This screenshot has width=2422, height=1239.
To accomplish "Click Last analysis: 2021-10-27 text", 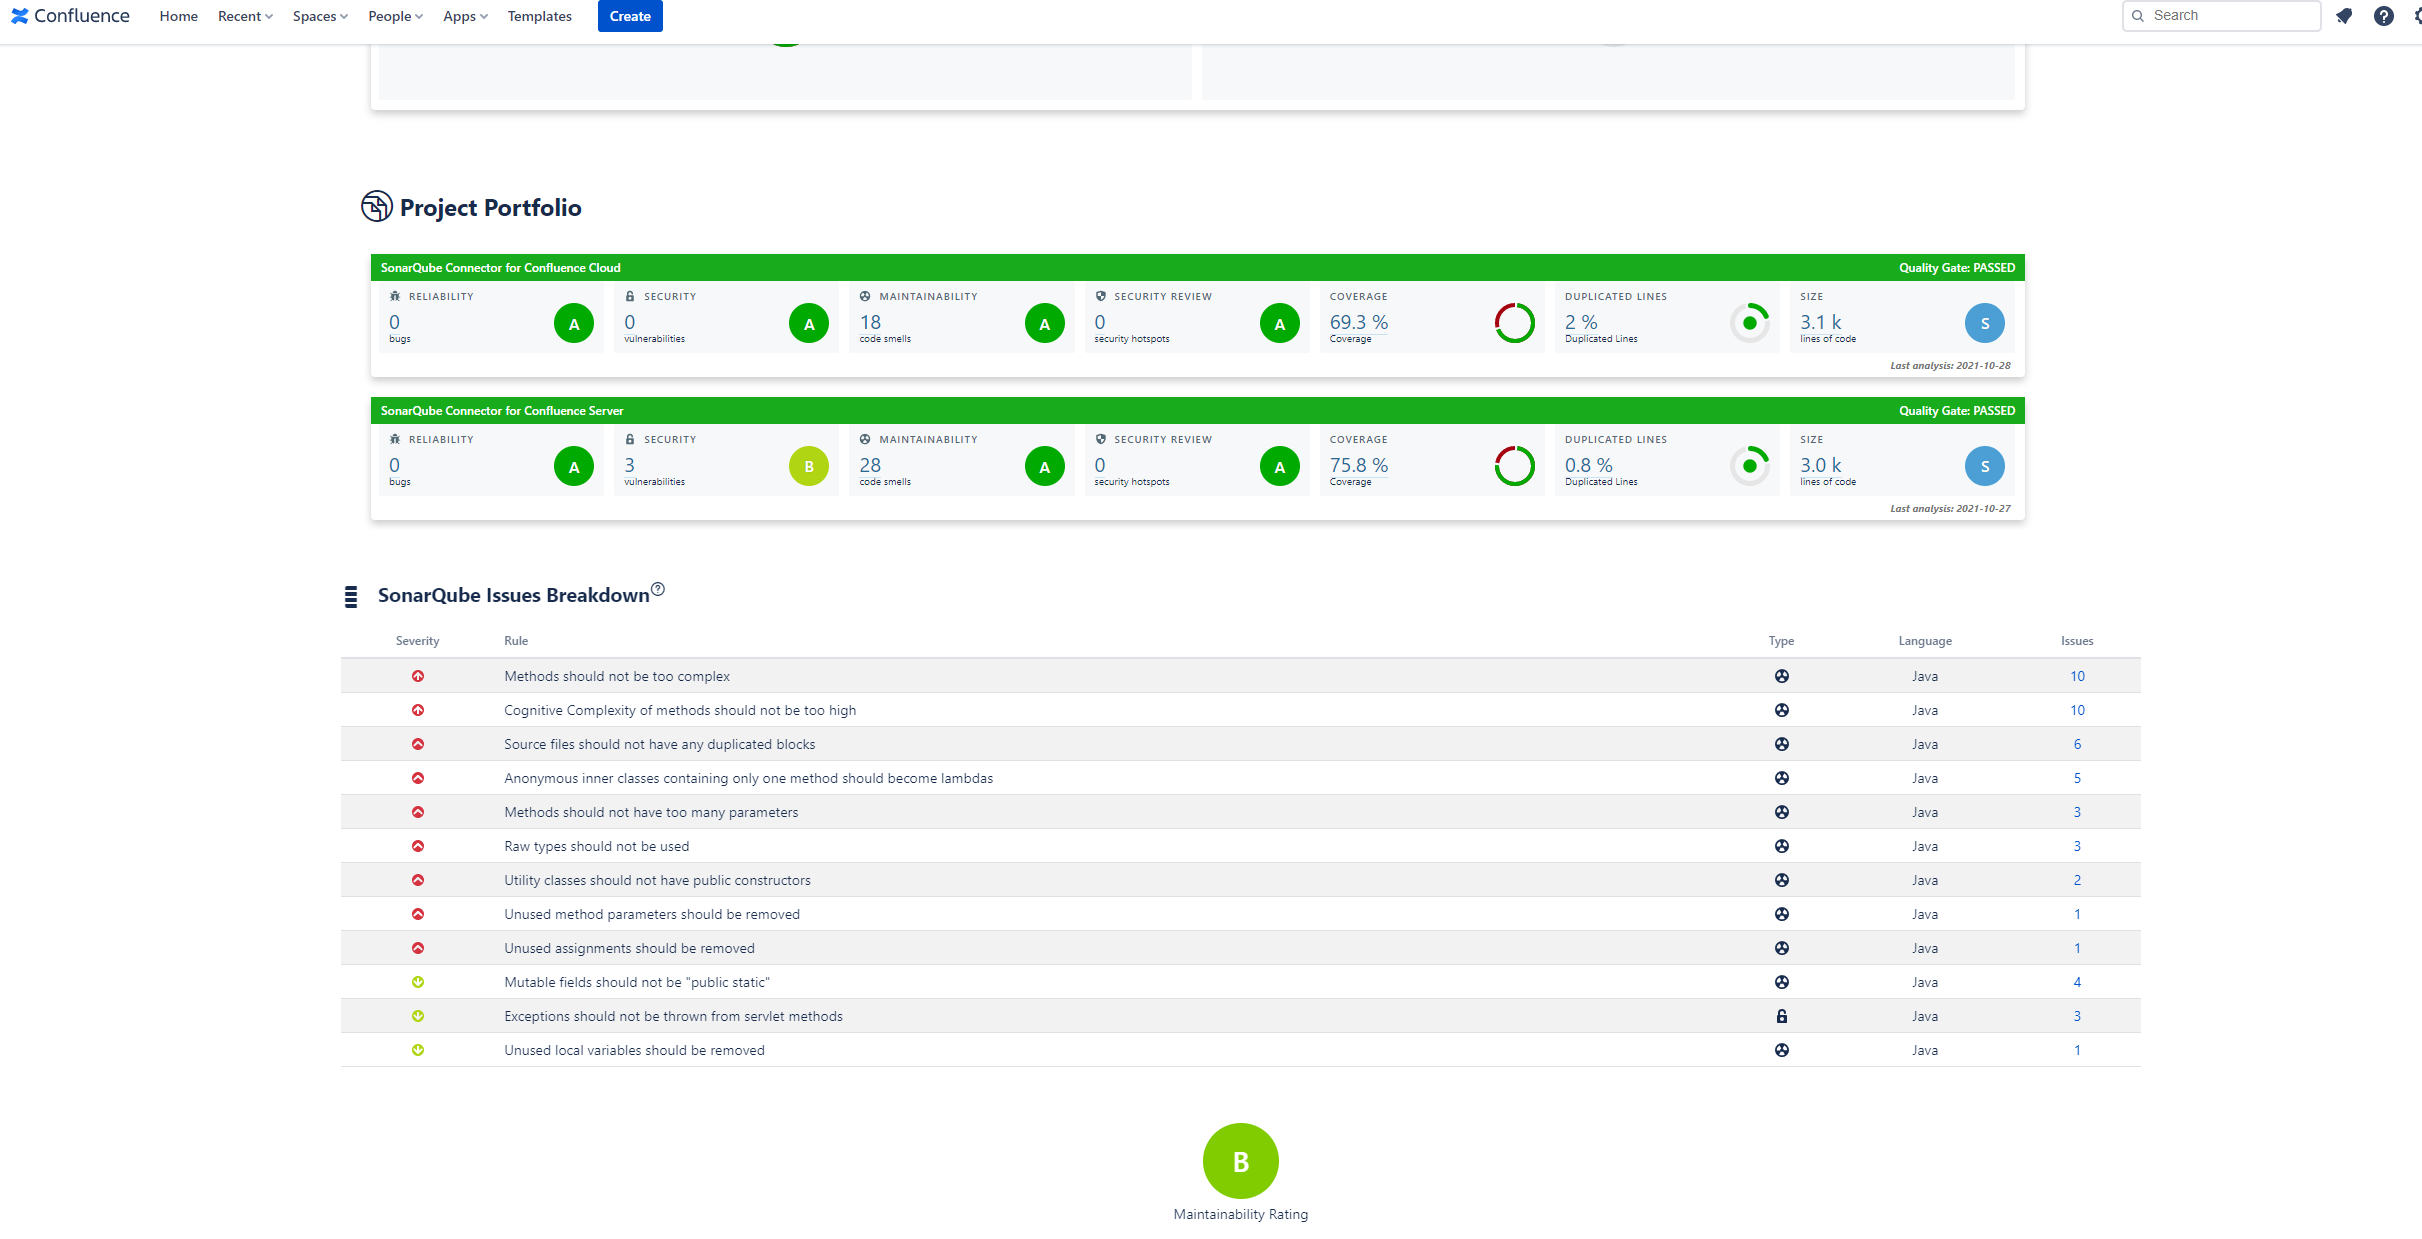I will click(x=1950, y=509).
